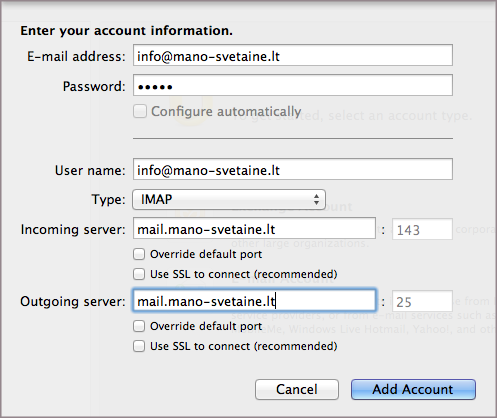Viewport: 497px width, 418px height.
Task: Click the Cancel button
Action: tap(297, 389)
